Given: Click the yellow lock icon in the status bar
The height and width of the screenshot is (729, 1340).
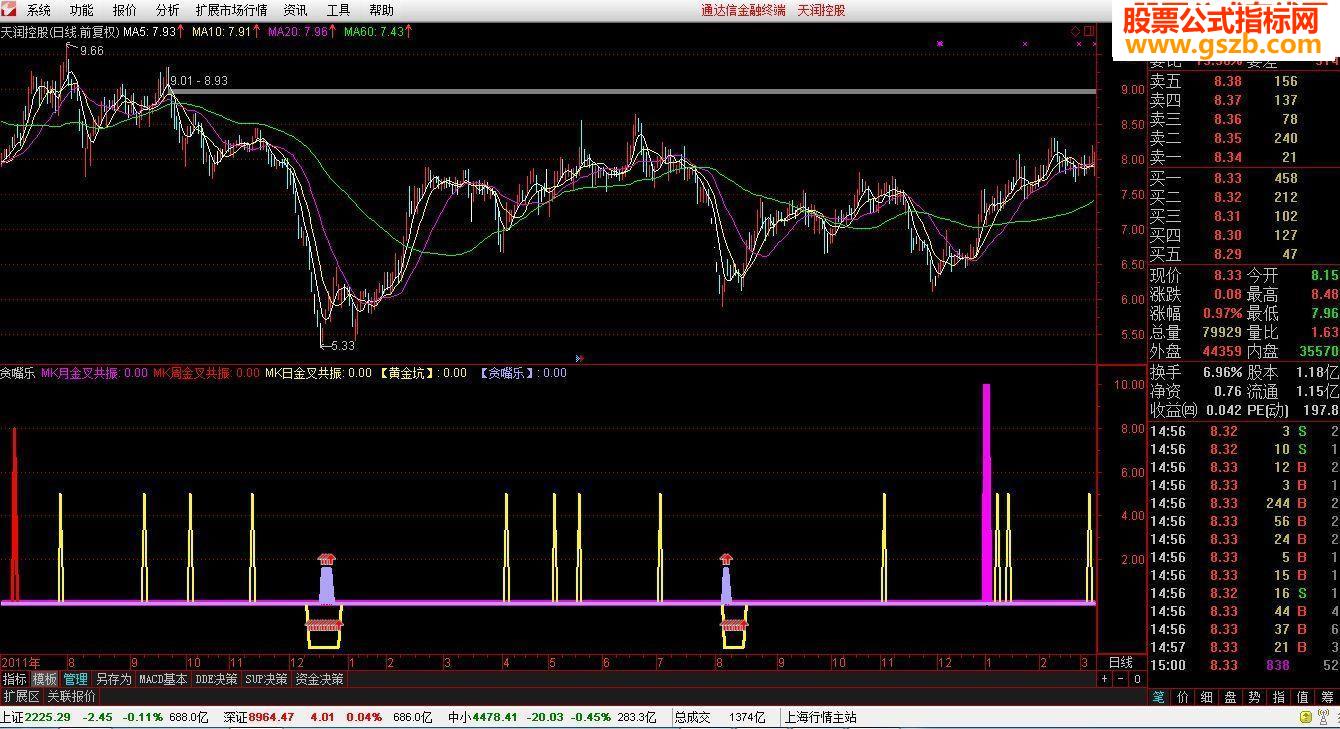Looking at the screenshot, I should [1305, 718].
